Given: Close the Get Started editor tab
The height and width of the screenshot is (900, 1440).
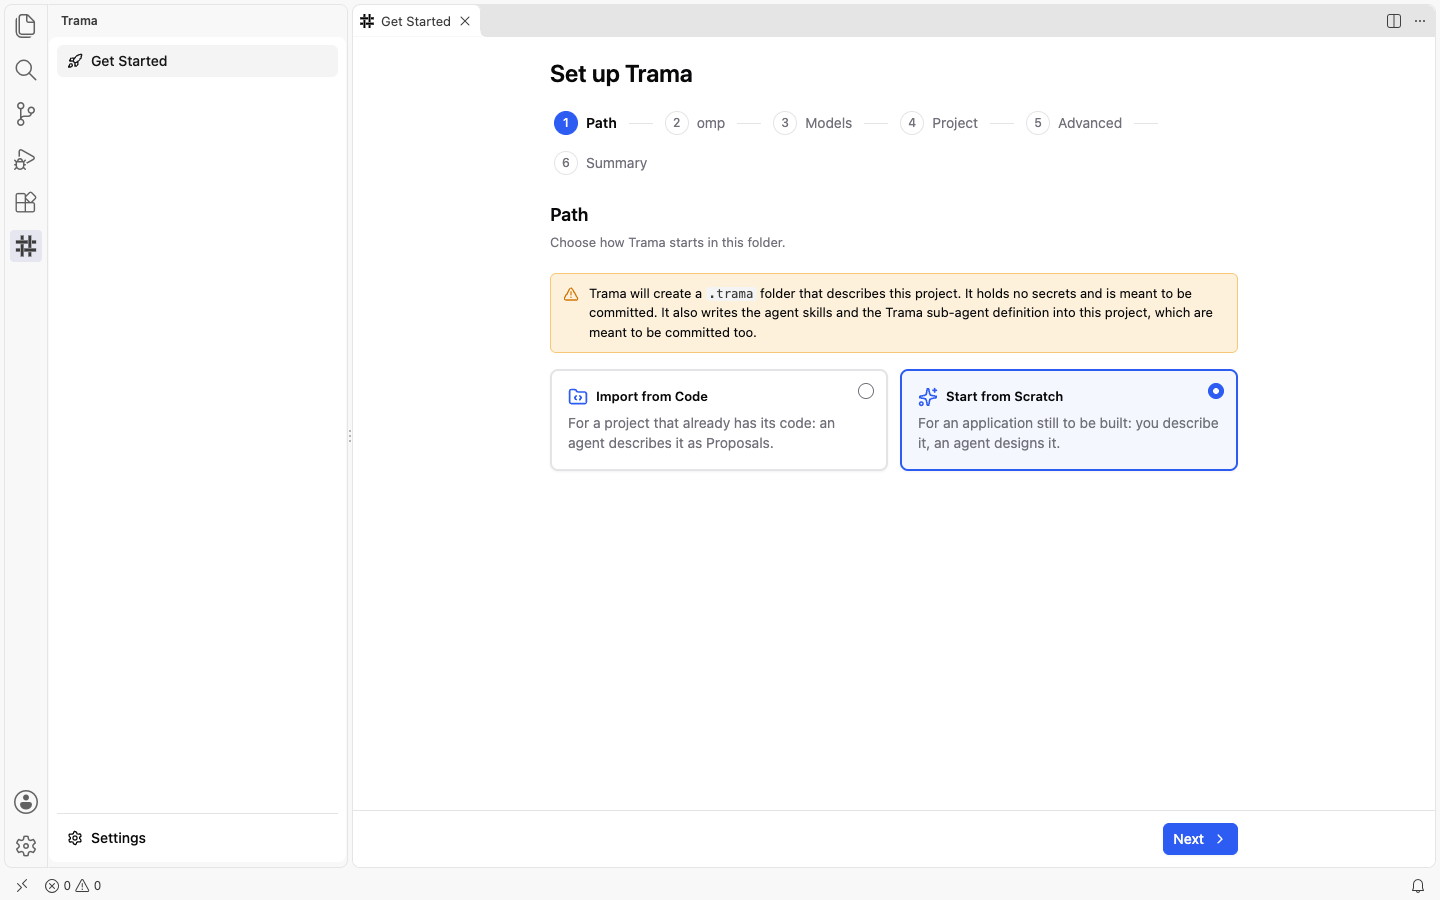Looking at the screenshot, I should (x=465, y=21).
